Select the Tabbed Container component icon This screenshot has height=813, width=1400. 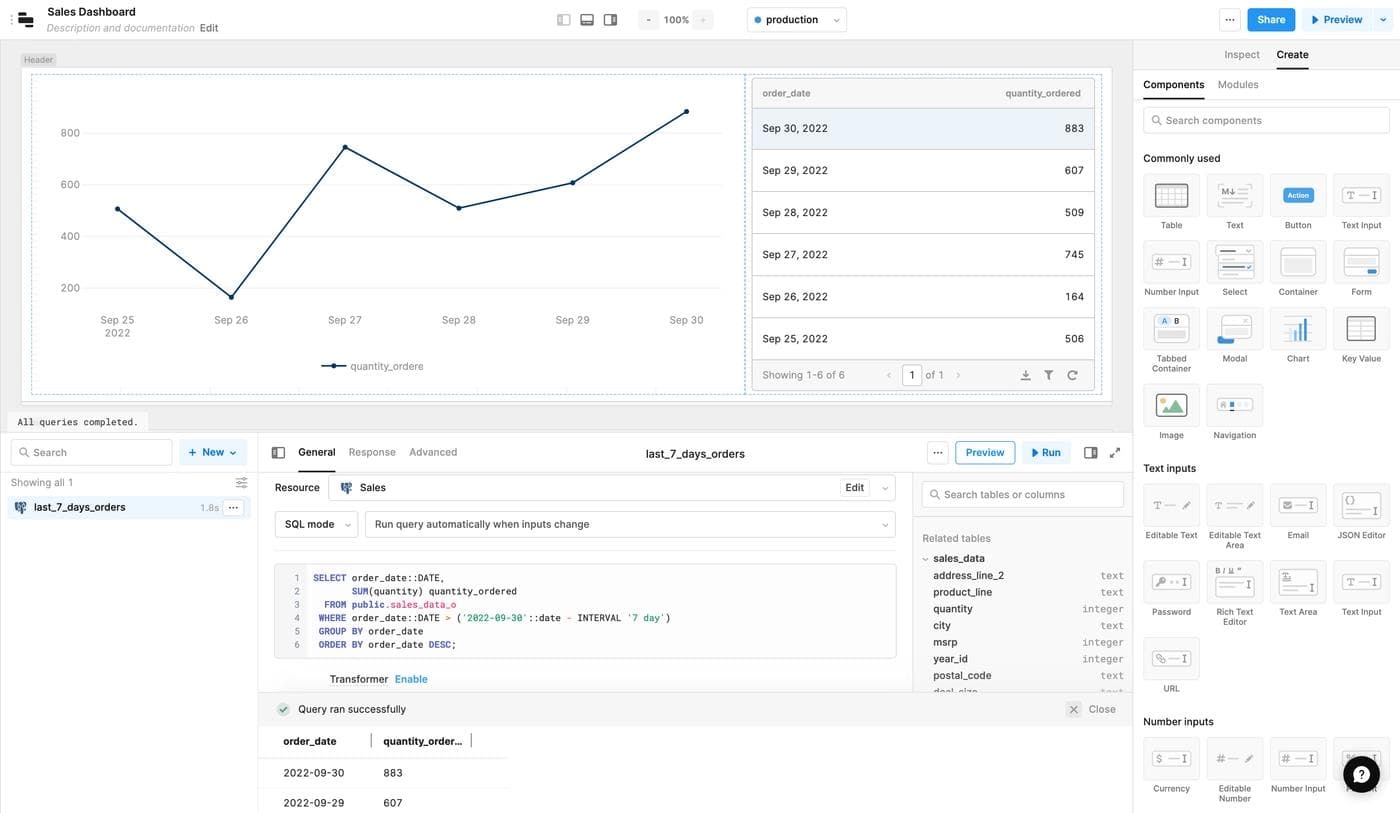pos(1171,329)
